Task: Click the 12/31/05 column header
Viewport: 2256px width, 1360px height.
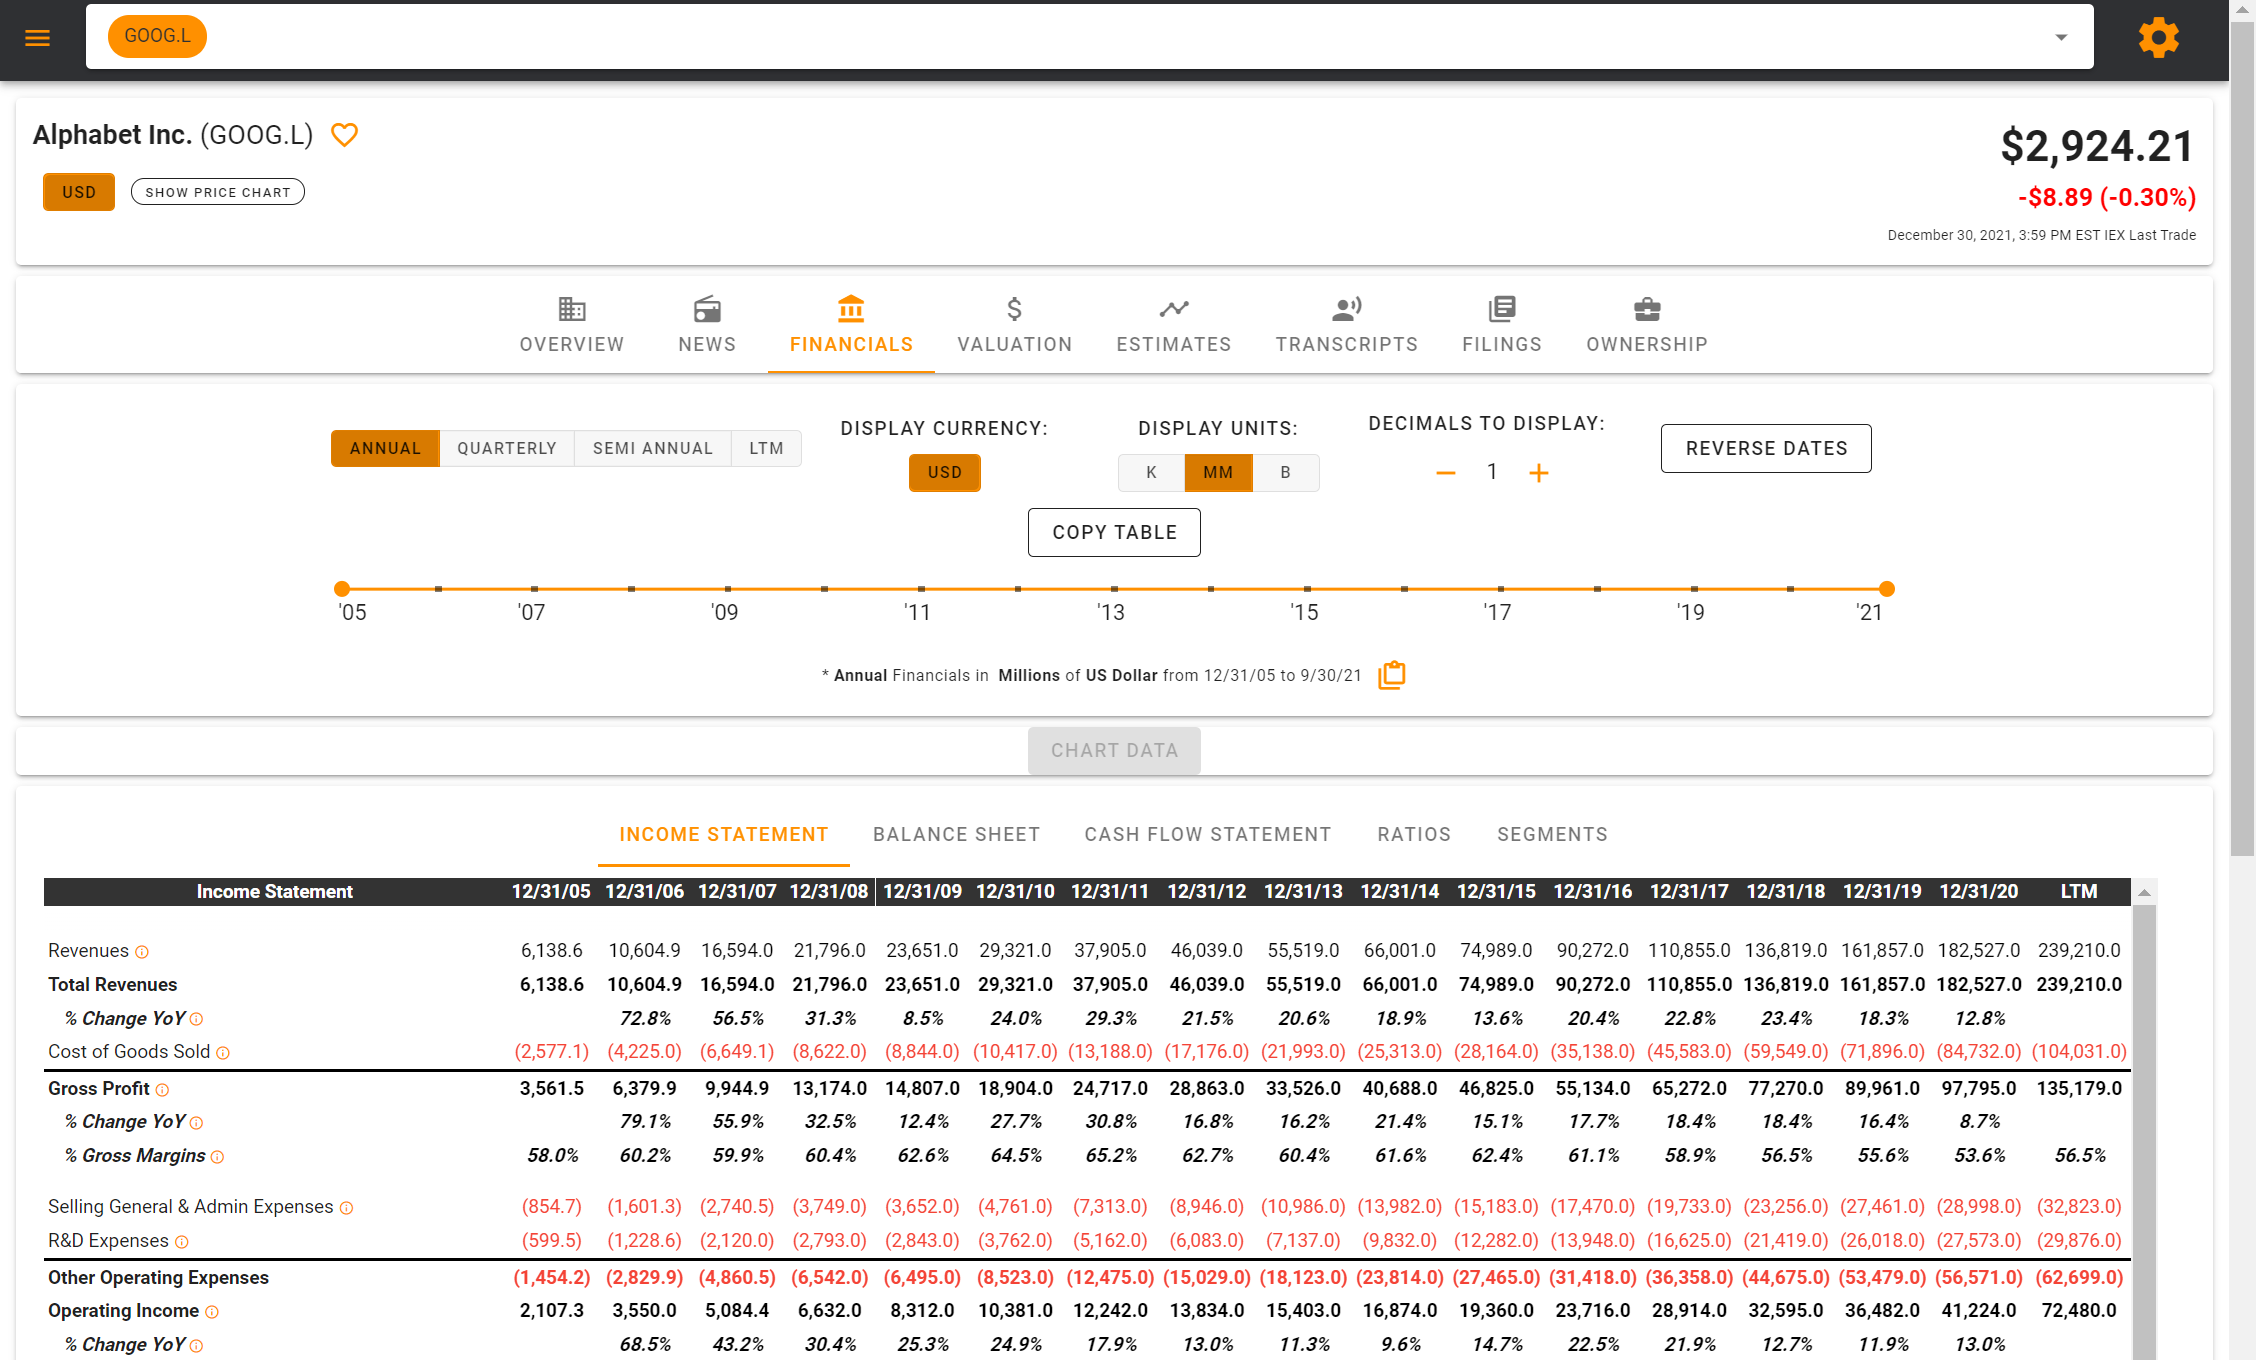Action: pyautogui.click(x=551, y=892)
